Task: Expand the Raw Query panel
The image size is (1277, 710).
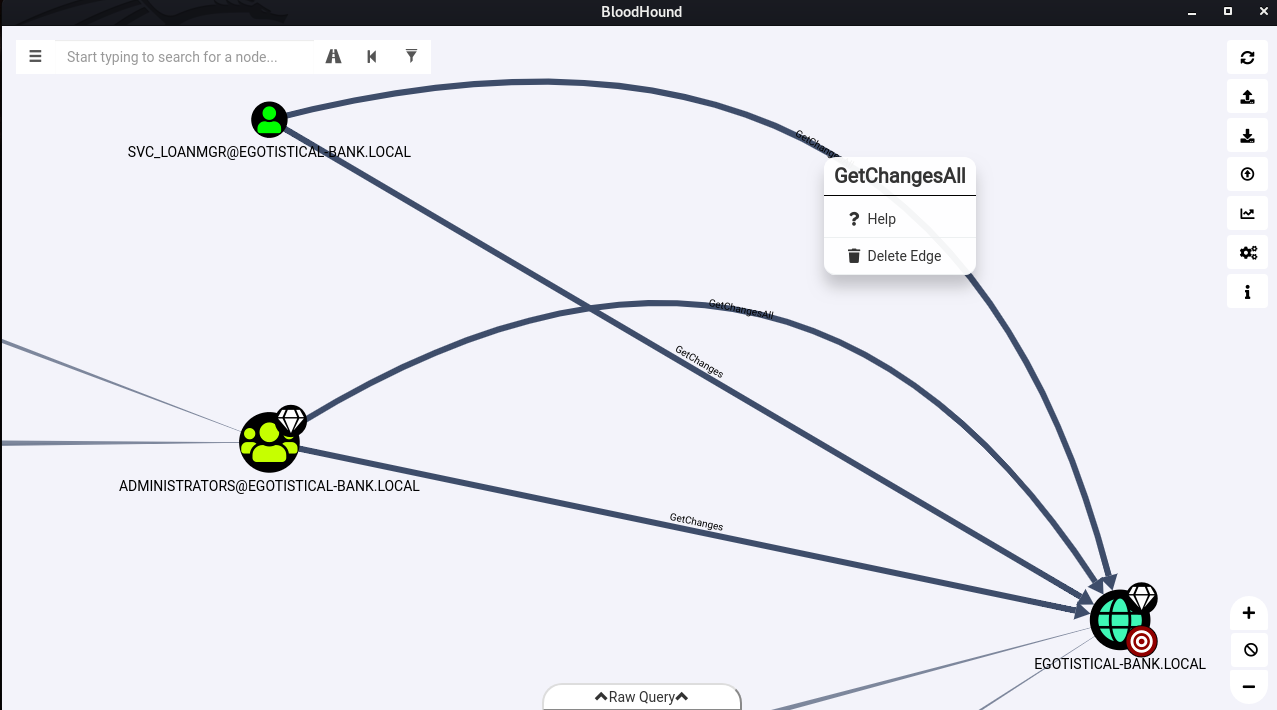Action: tap(642, 697)
